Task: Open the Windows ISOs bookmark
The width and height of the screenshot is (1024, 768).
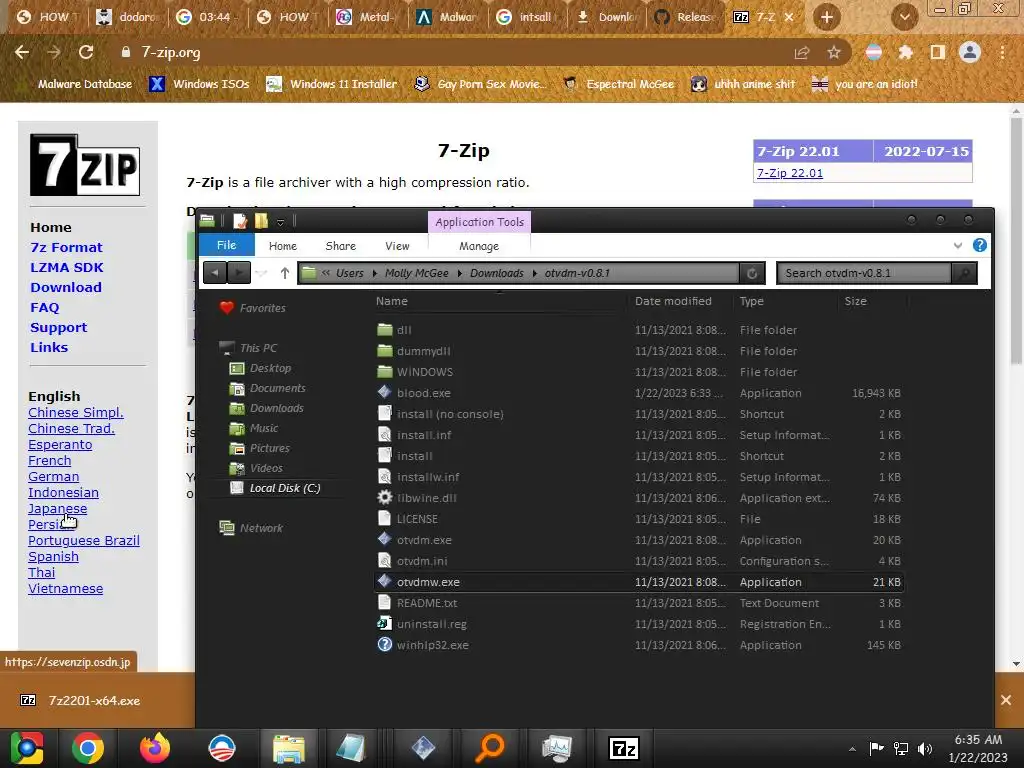Action: [200, 84]
